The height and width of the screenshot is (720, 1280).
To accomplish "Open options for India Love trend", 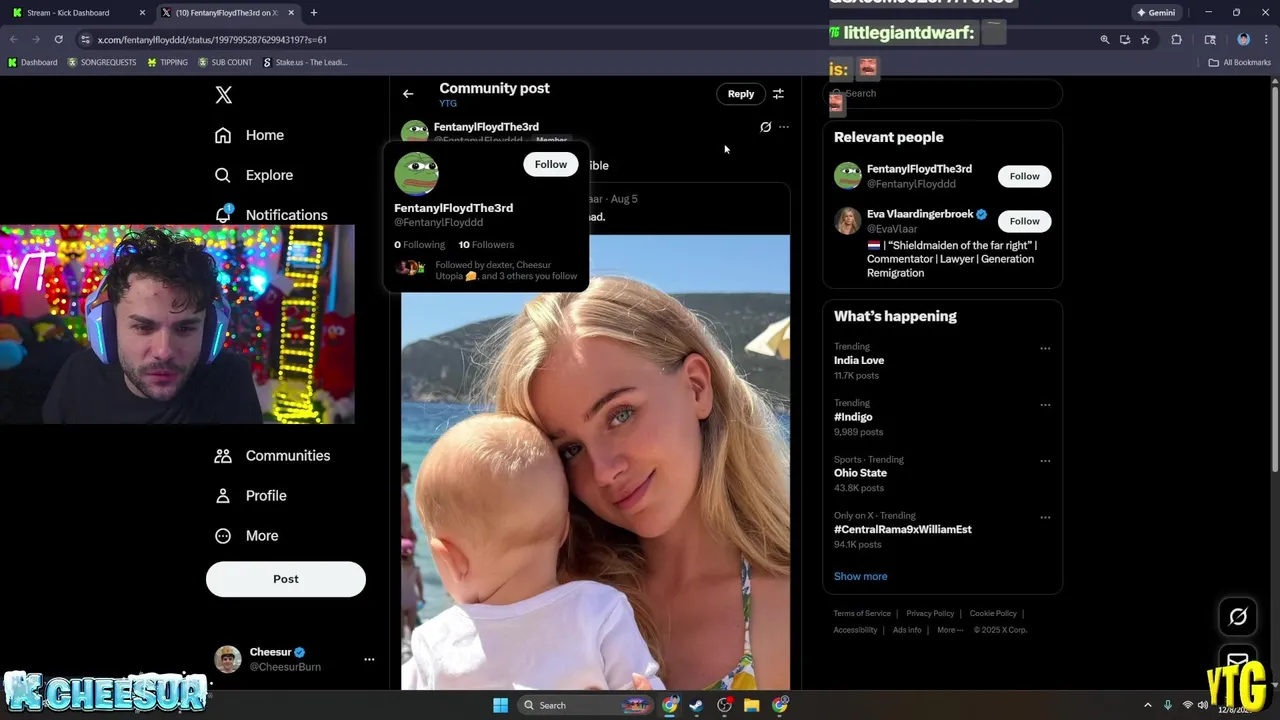I will point(1045,349).
